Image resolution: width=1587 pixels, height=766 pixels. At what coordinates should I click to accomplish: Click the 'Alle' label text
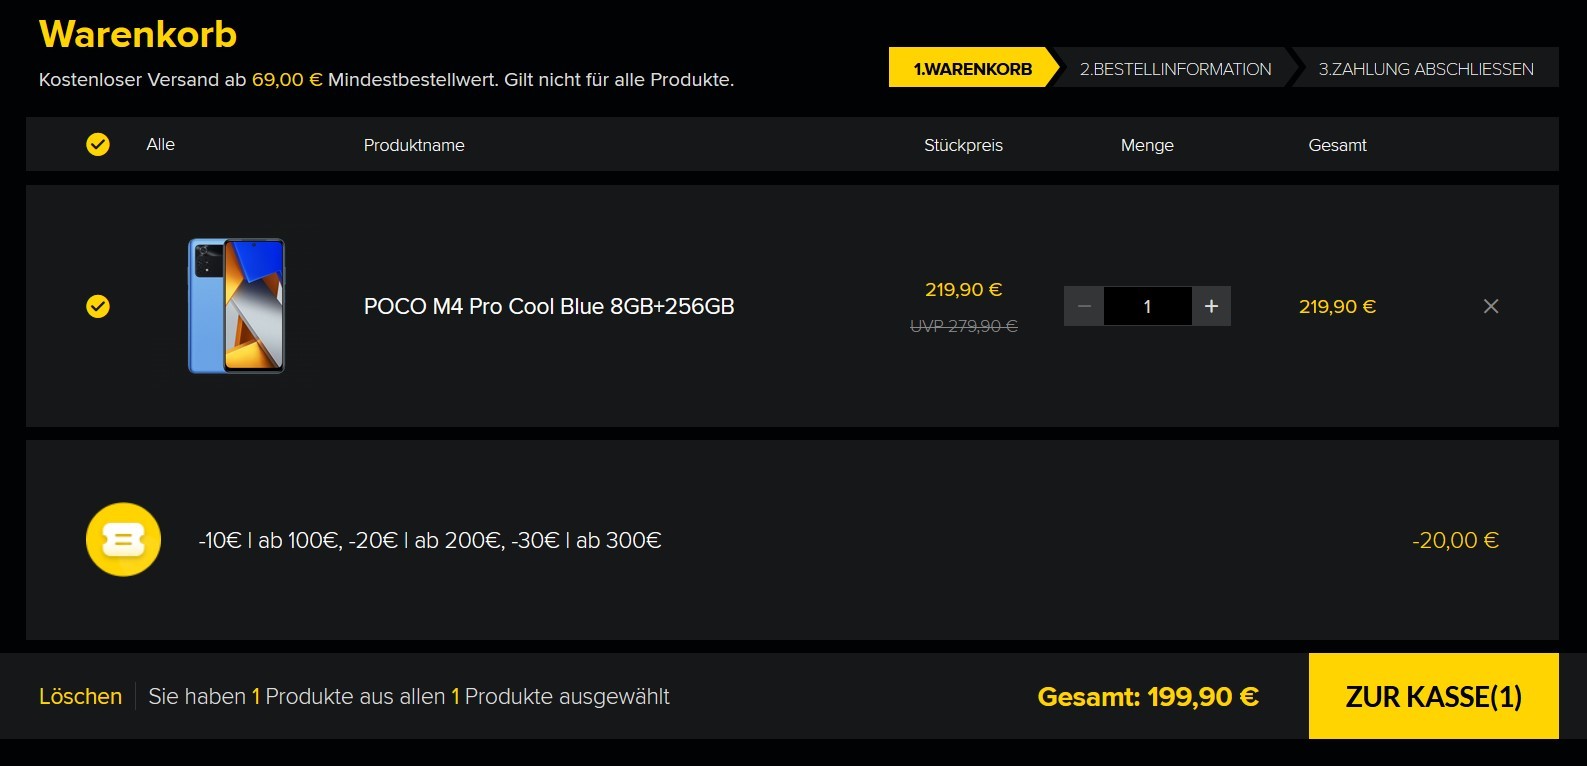point(160,144)
